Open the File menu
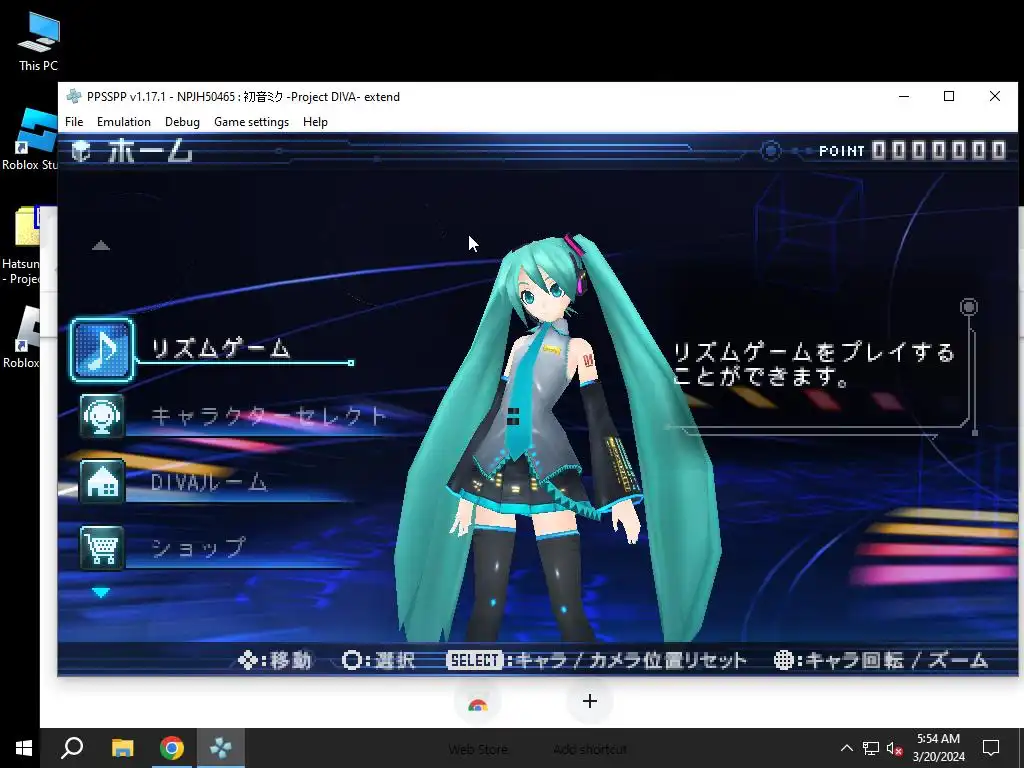Image resolution: width=1024 pixels, height=768 pixels. click(74, 122)
